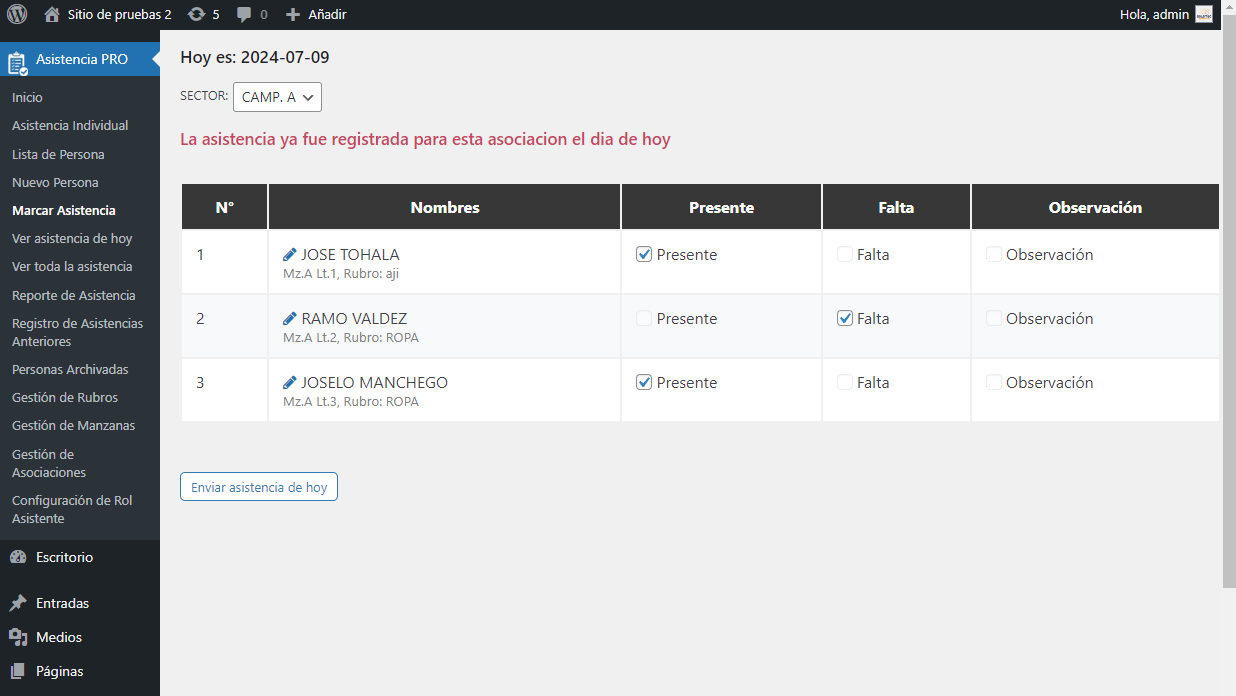Open the SECTOR dropdown showing CAMP. A
Viewport: 1236px width, 696px height.
(x=277, y=97)
